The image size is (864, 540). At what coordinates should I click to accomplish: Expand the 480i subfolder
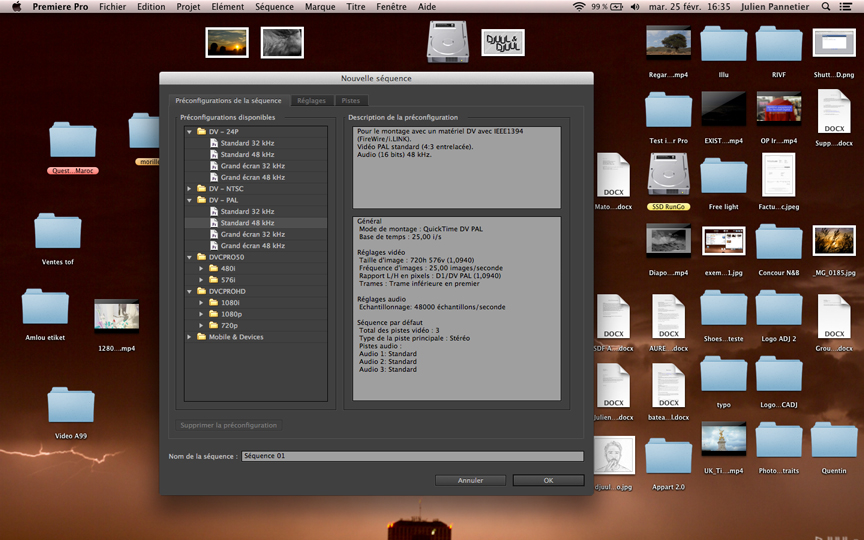[201, 268]
